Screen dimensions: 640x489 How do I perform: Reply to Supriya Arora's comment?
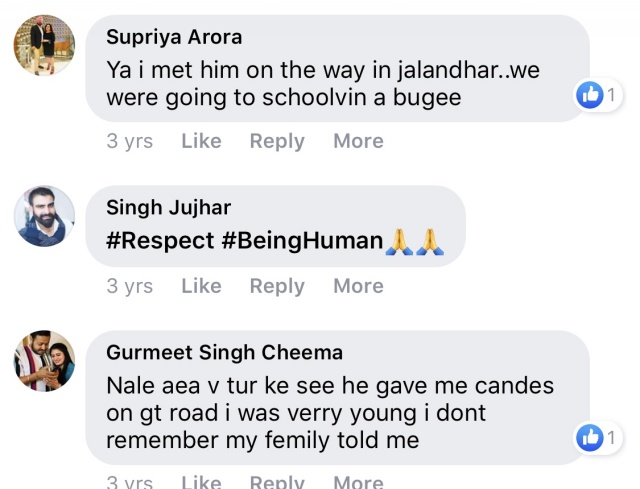click(x=277, y=141)
